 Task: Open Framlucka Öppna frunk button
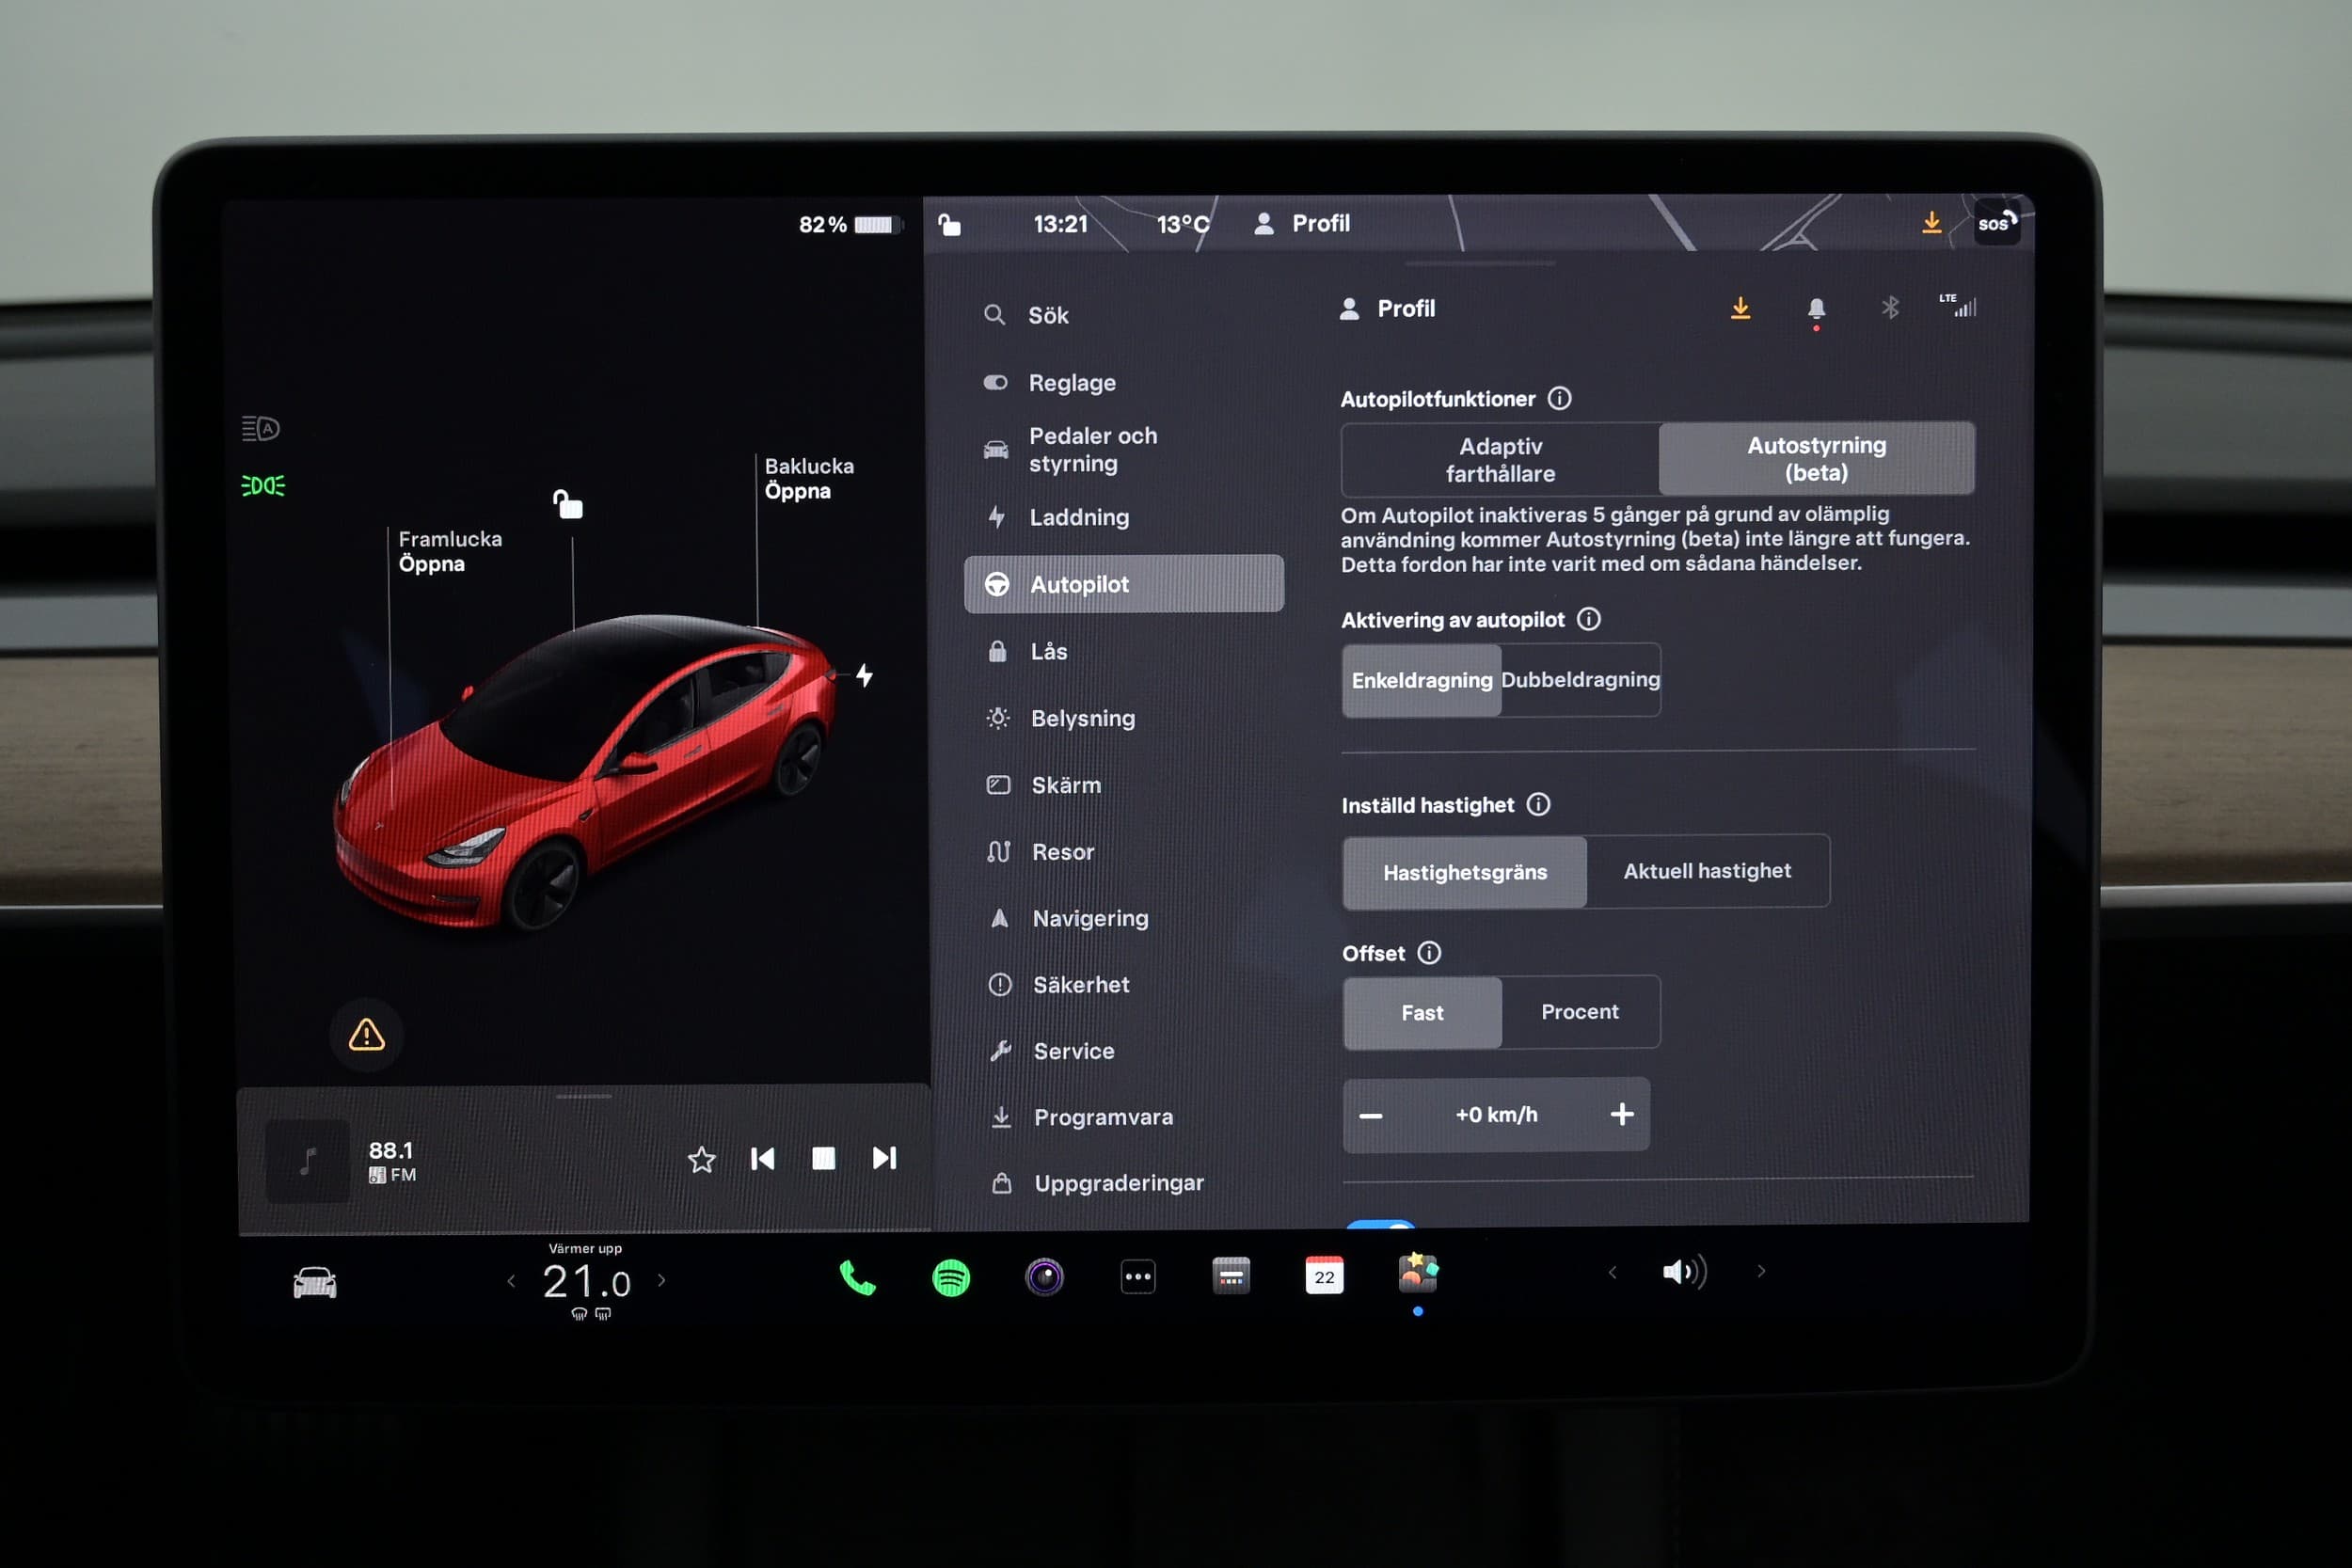(x=450, y=551)
